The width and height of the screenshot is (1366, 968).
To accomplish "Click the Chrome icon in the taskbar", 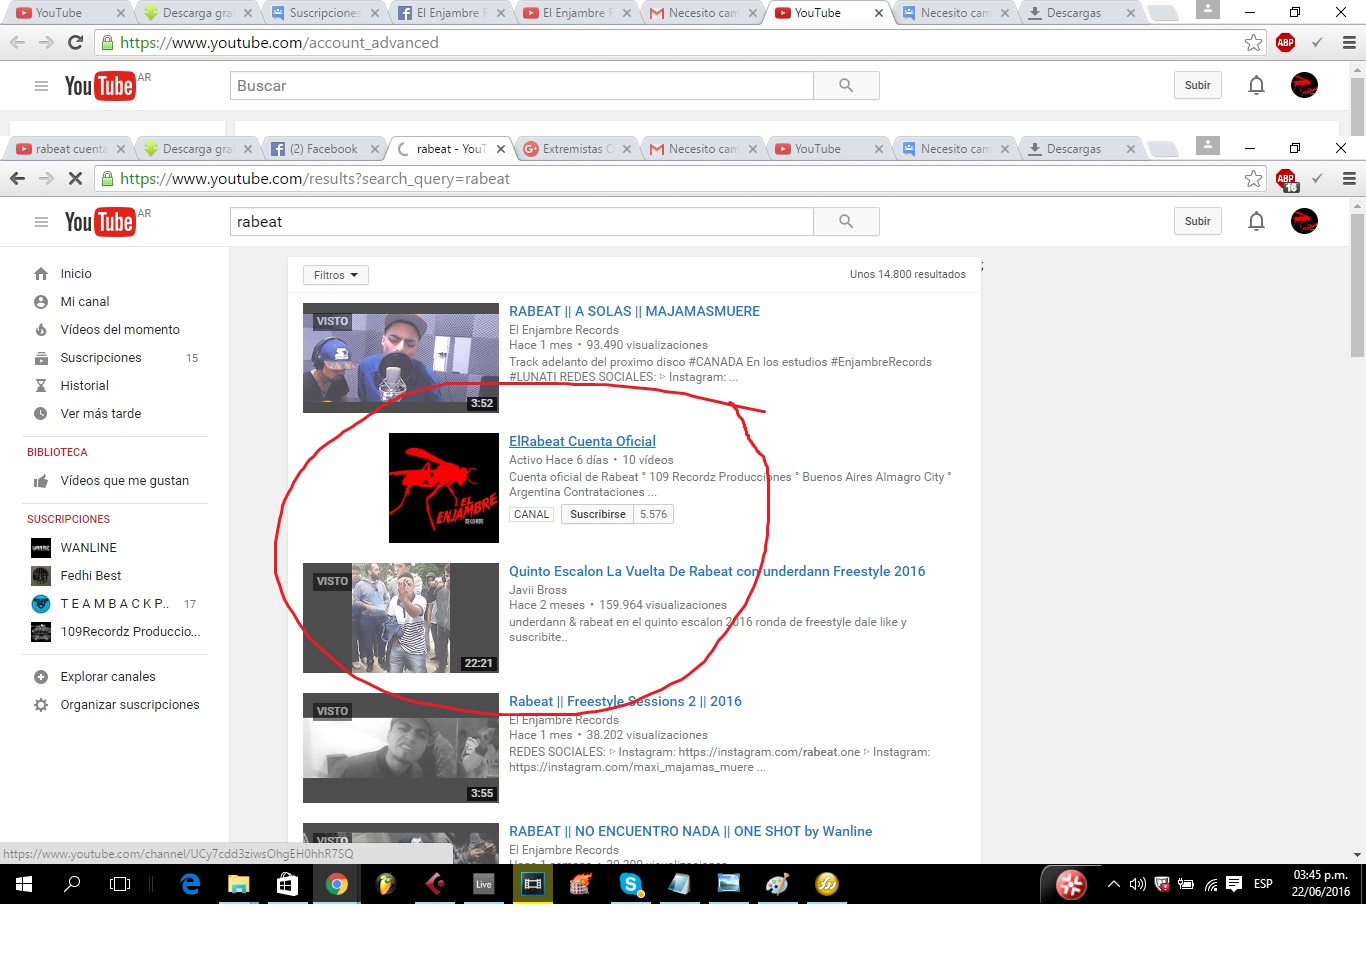I will tap(337, 884).
